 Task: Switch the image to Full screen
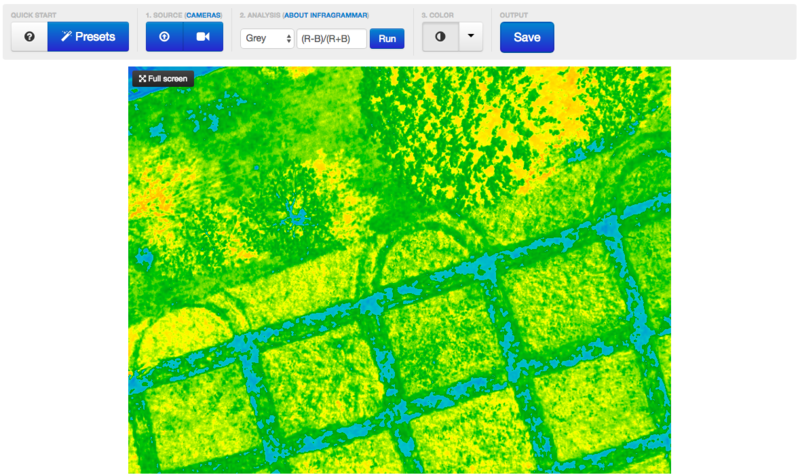click(x=163, y=79)
